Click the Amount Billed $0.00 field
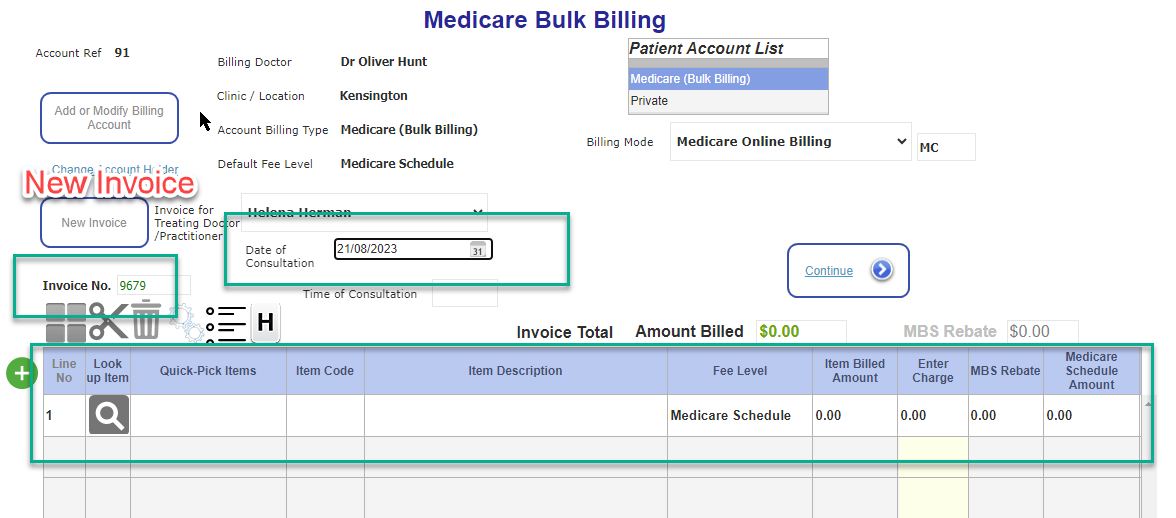 (801, 331)
